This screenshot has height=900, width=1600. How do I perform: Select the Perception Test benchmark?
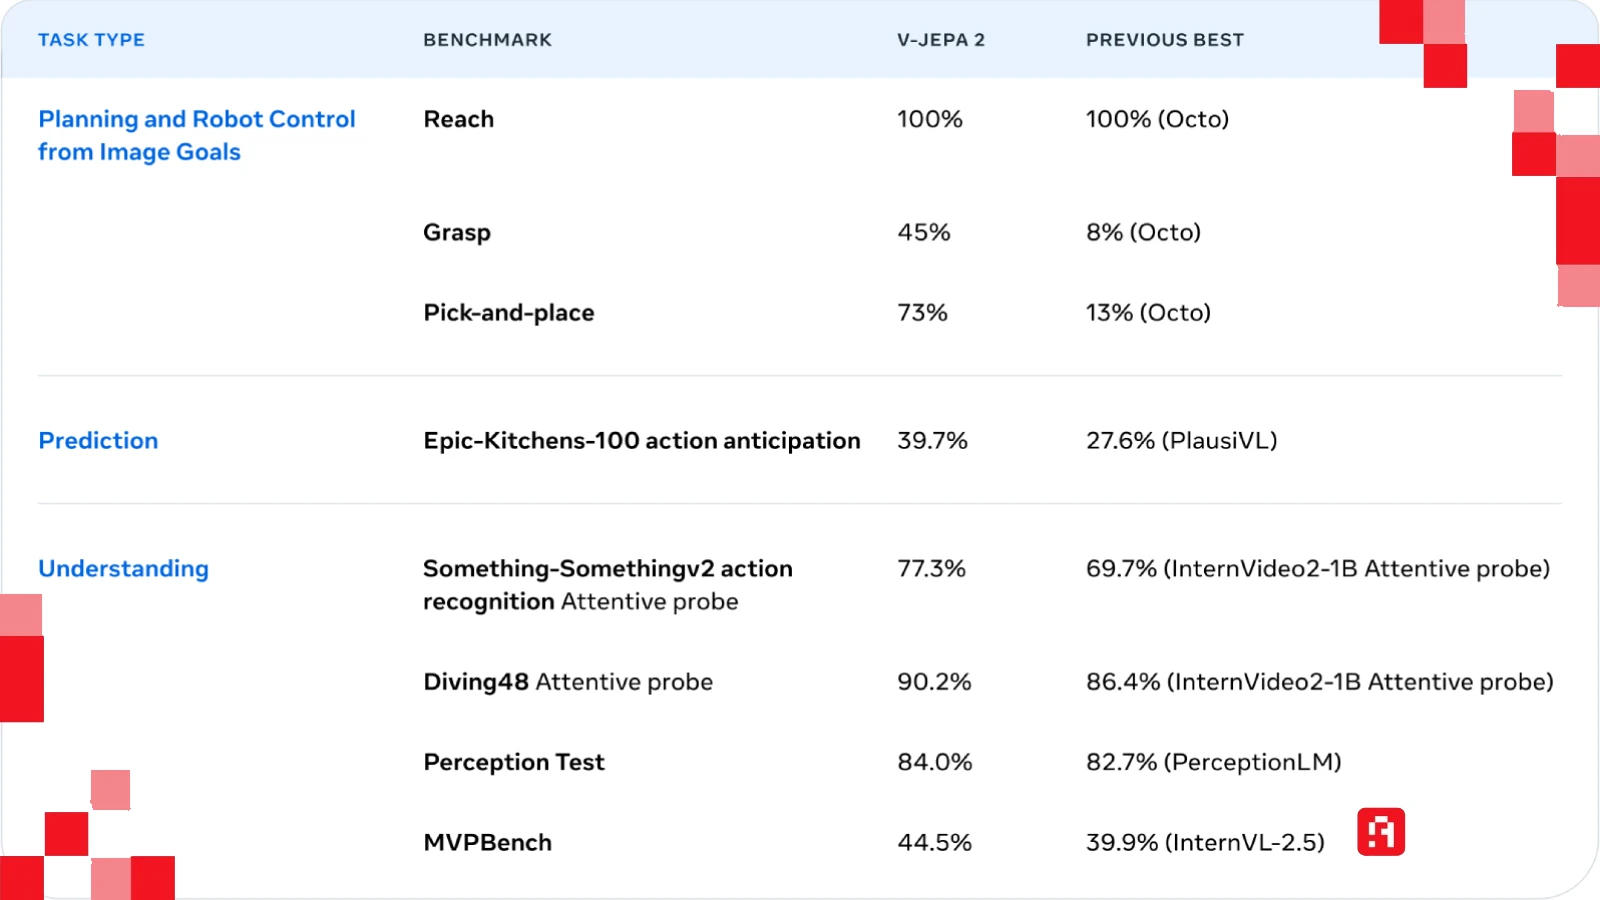click(x=514, y=762)
